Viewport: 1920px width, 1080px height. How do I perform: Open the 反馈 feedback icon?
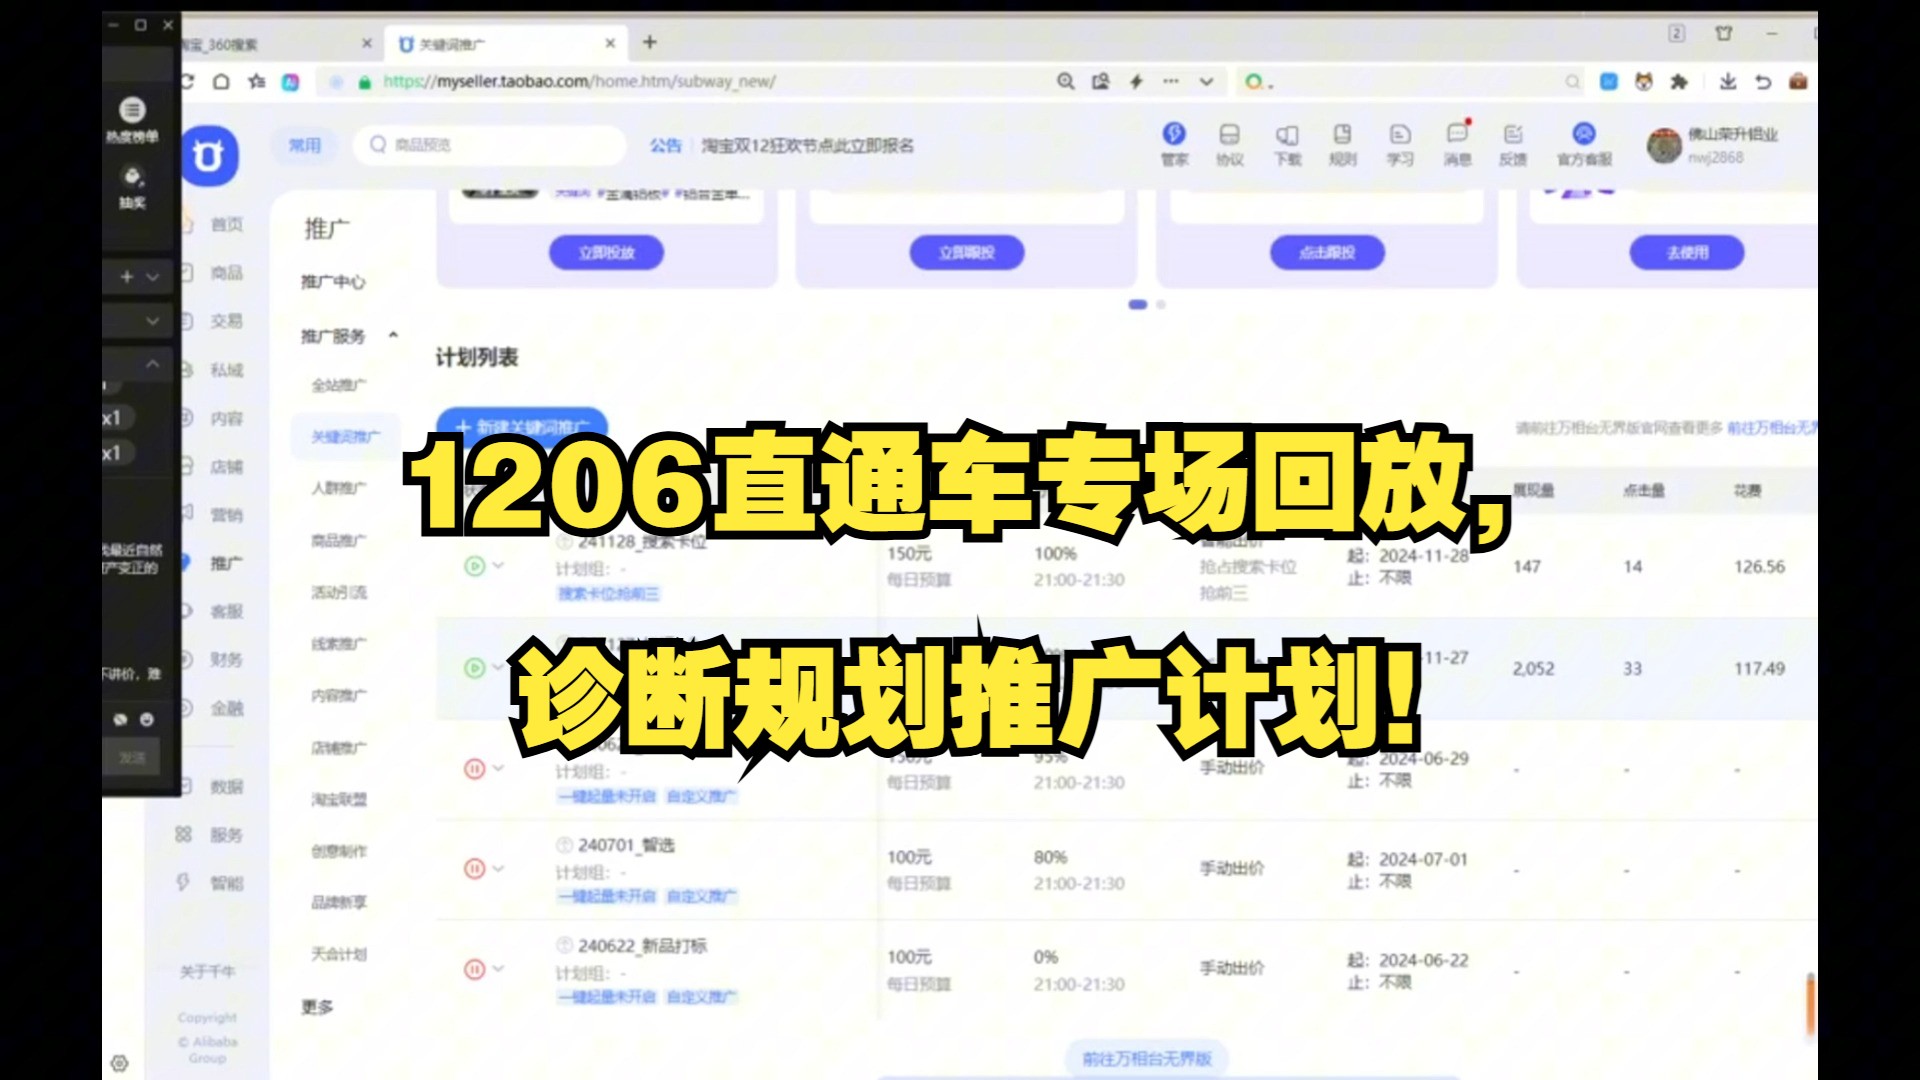[x=1513, y=134]
